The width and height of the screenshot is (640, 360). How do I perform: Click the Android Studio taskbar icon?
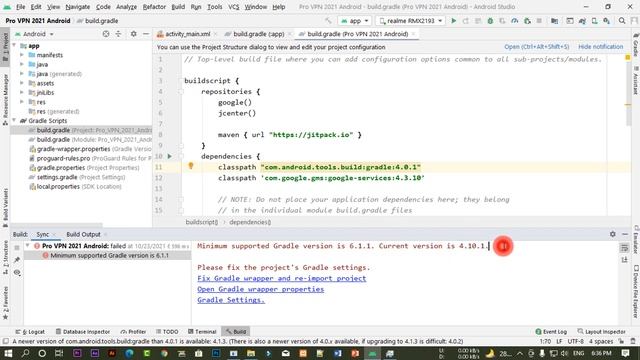click(372, 353)
